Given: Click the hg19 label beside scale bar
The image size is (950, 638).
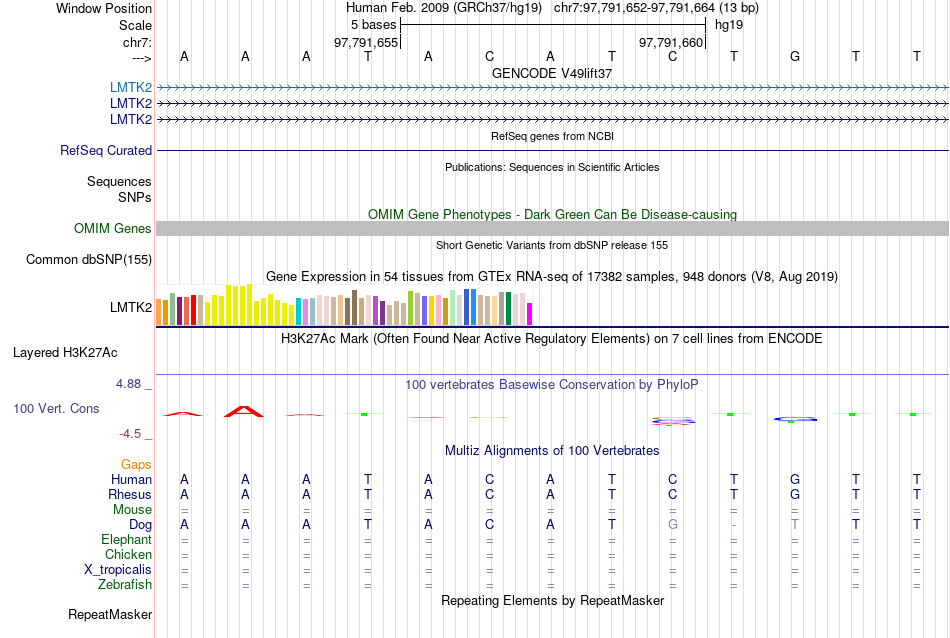Looking at the screenshot, I should (x=729, y=25).
